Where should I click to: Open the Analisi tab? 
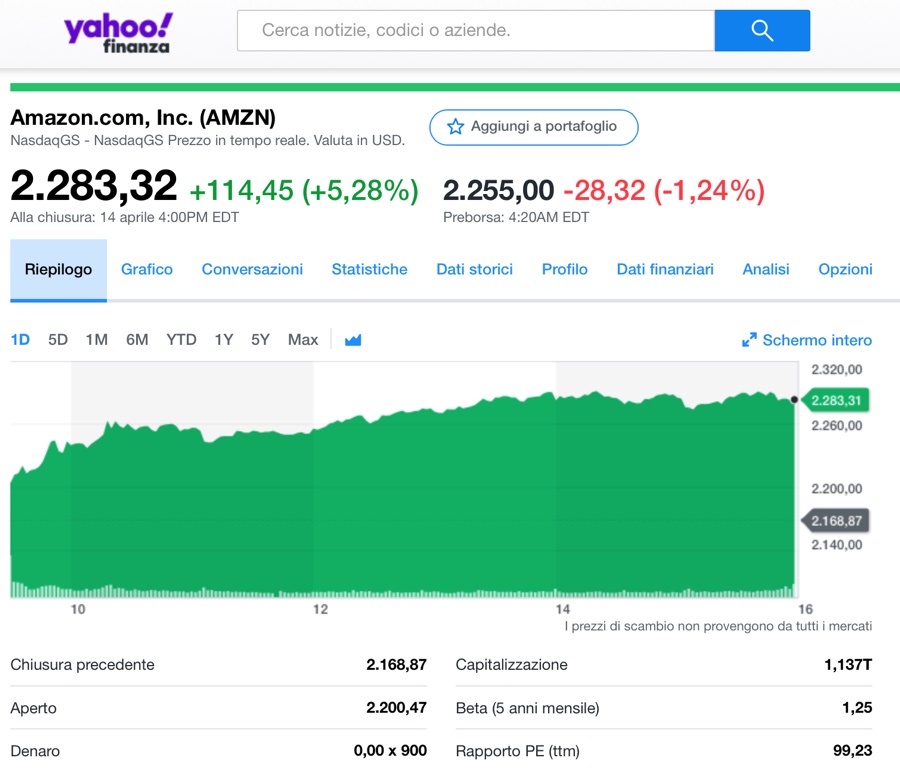coord(766,270)
